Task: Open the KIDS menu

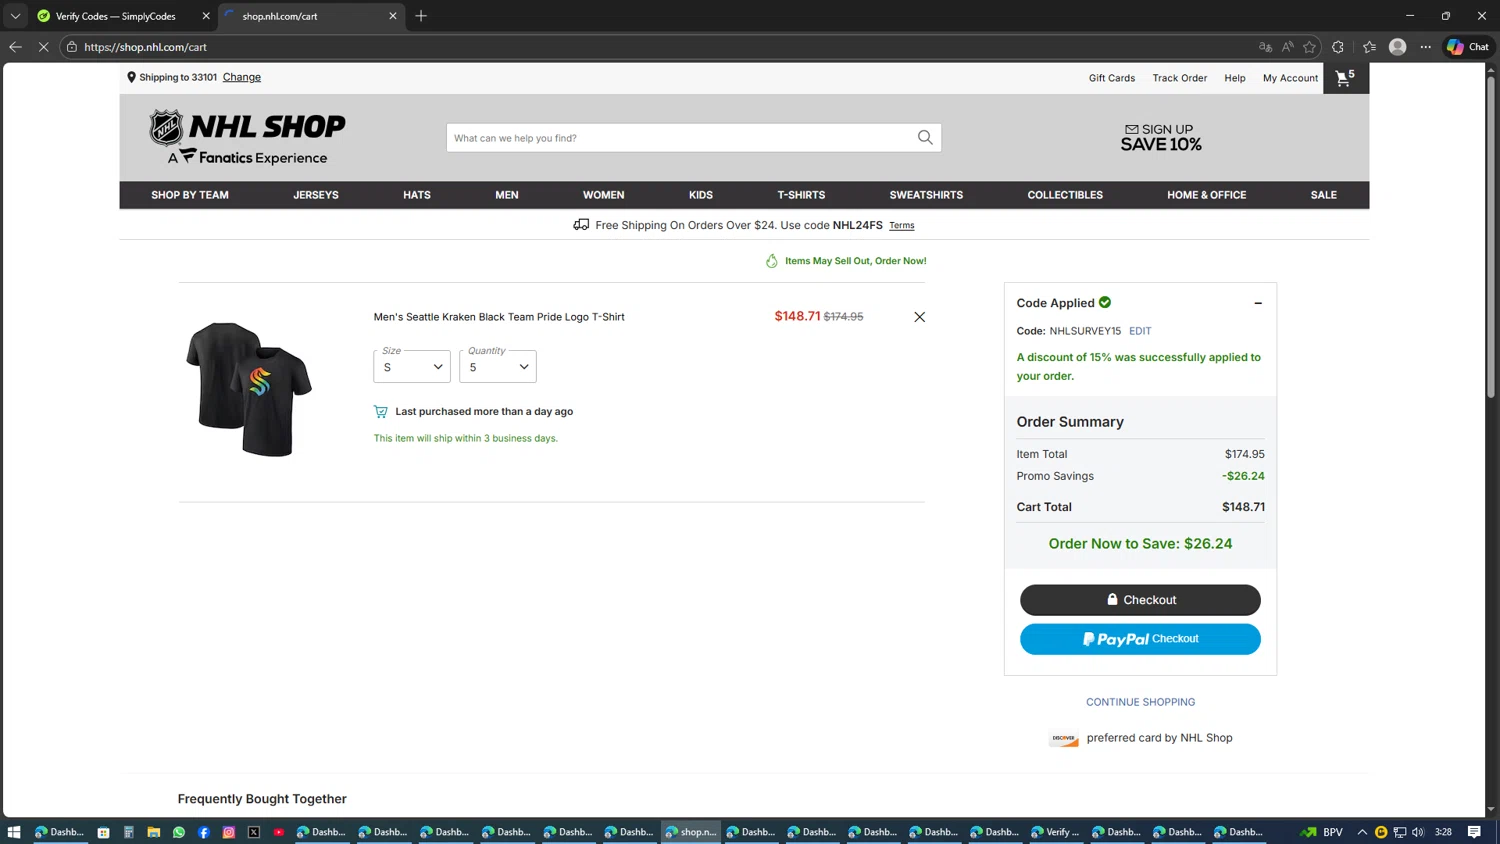Action: point(701,195)
